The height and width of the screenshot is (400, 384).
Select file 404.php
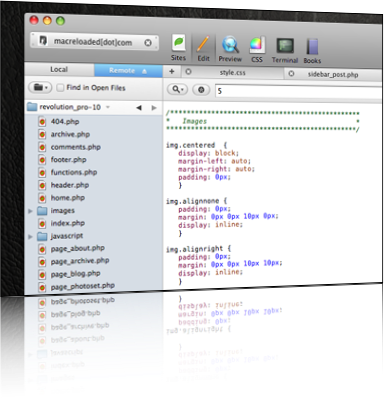pyautogui.click(x=65, y=122)
